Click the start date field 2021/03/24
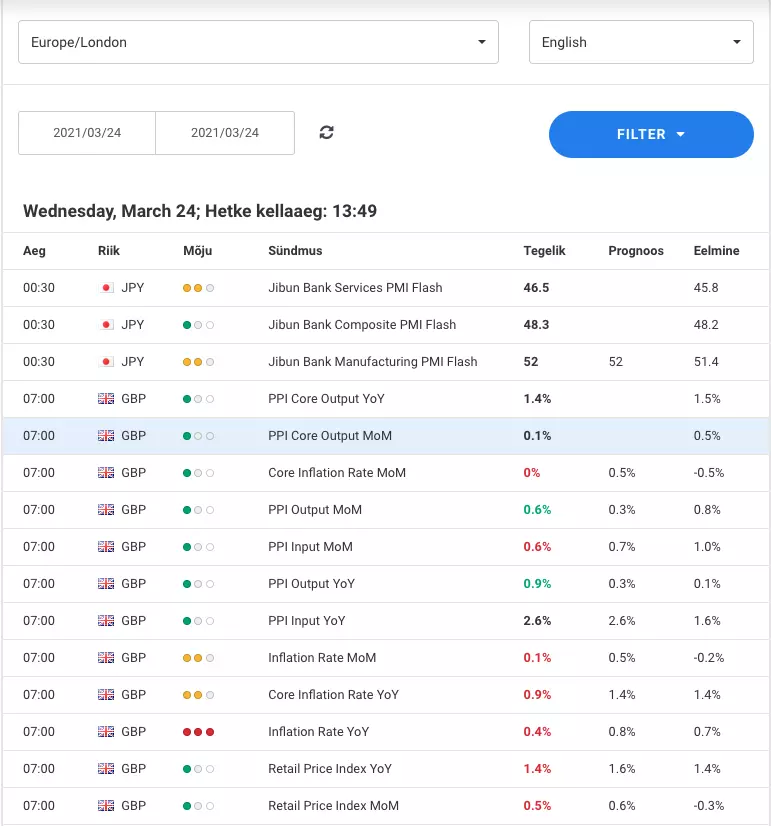 click(87, 133)
